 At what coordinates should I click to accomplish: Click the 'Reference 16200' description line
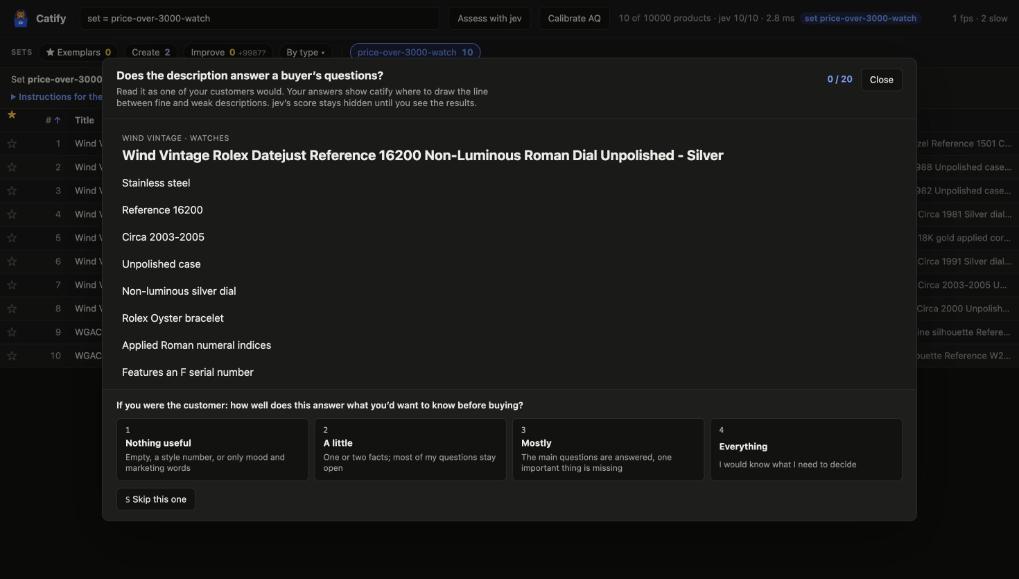pyautogui.click(x=162, y=210)
